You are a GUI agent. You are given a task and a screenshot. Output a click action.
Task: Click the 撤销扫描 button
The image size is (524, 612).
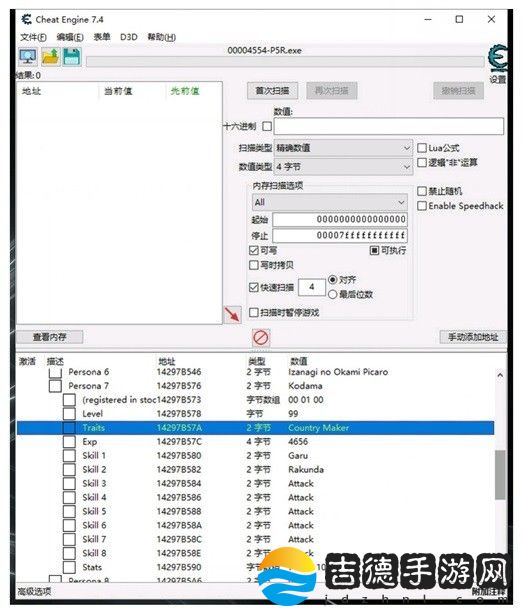(x=458, y=91)
